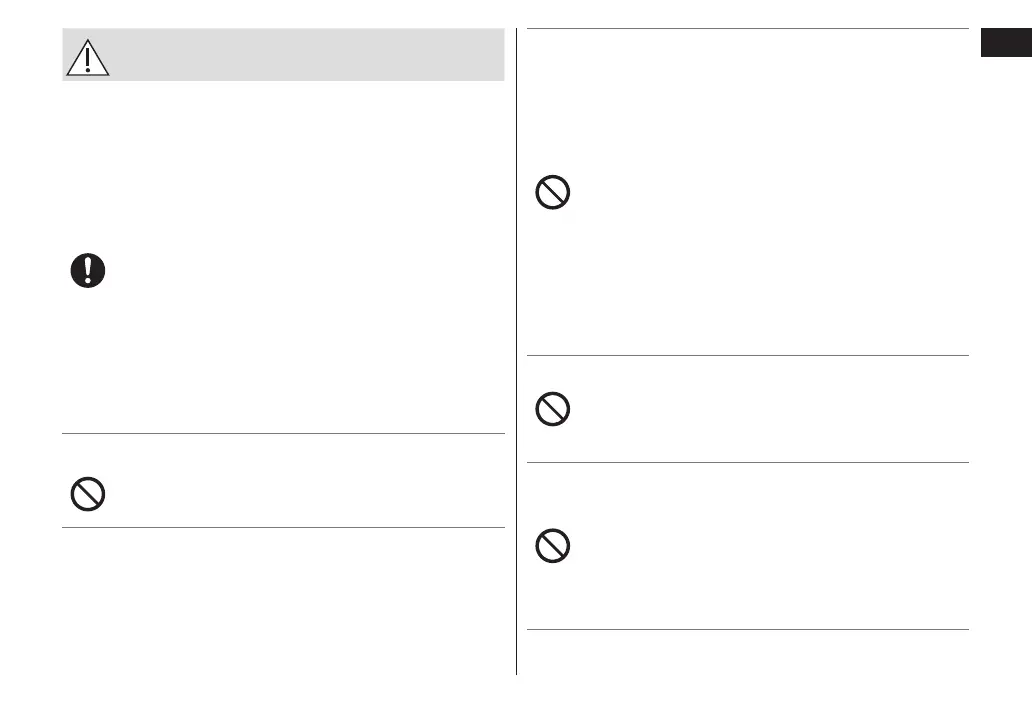Click the vertical divider between the two columns

pyautogui.click(x=517, y=350)
